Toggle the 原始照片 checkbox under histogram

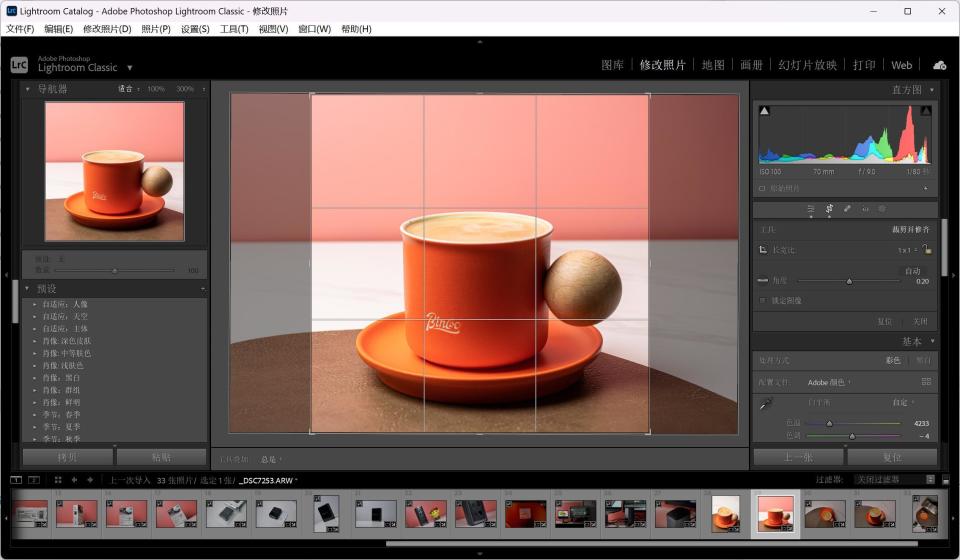(762, 189)
